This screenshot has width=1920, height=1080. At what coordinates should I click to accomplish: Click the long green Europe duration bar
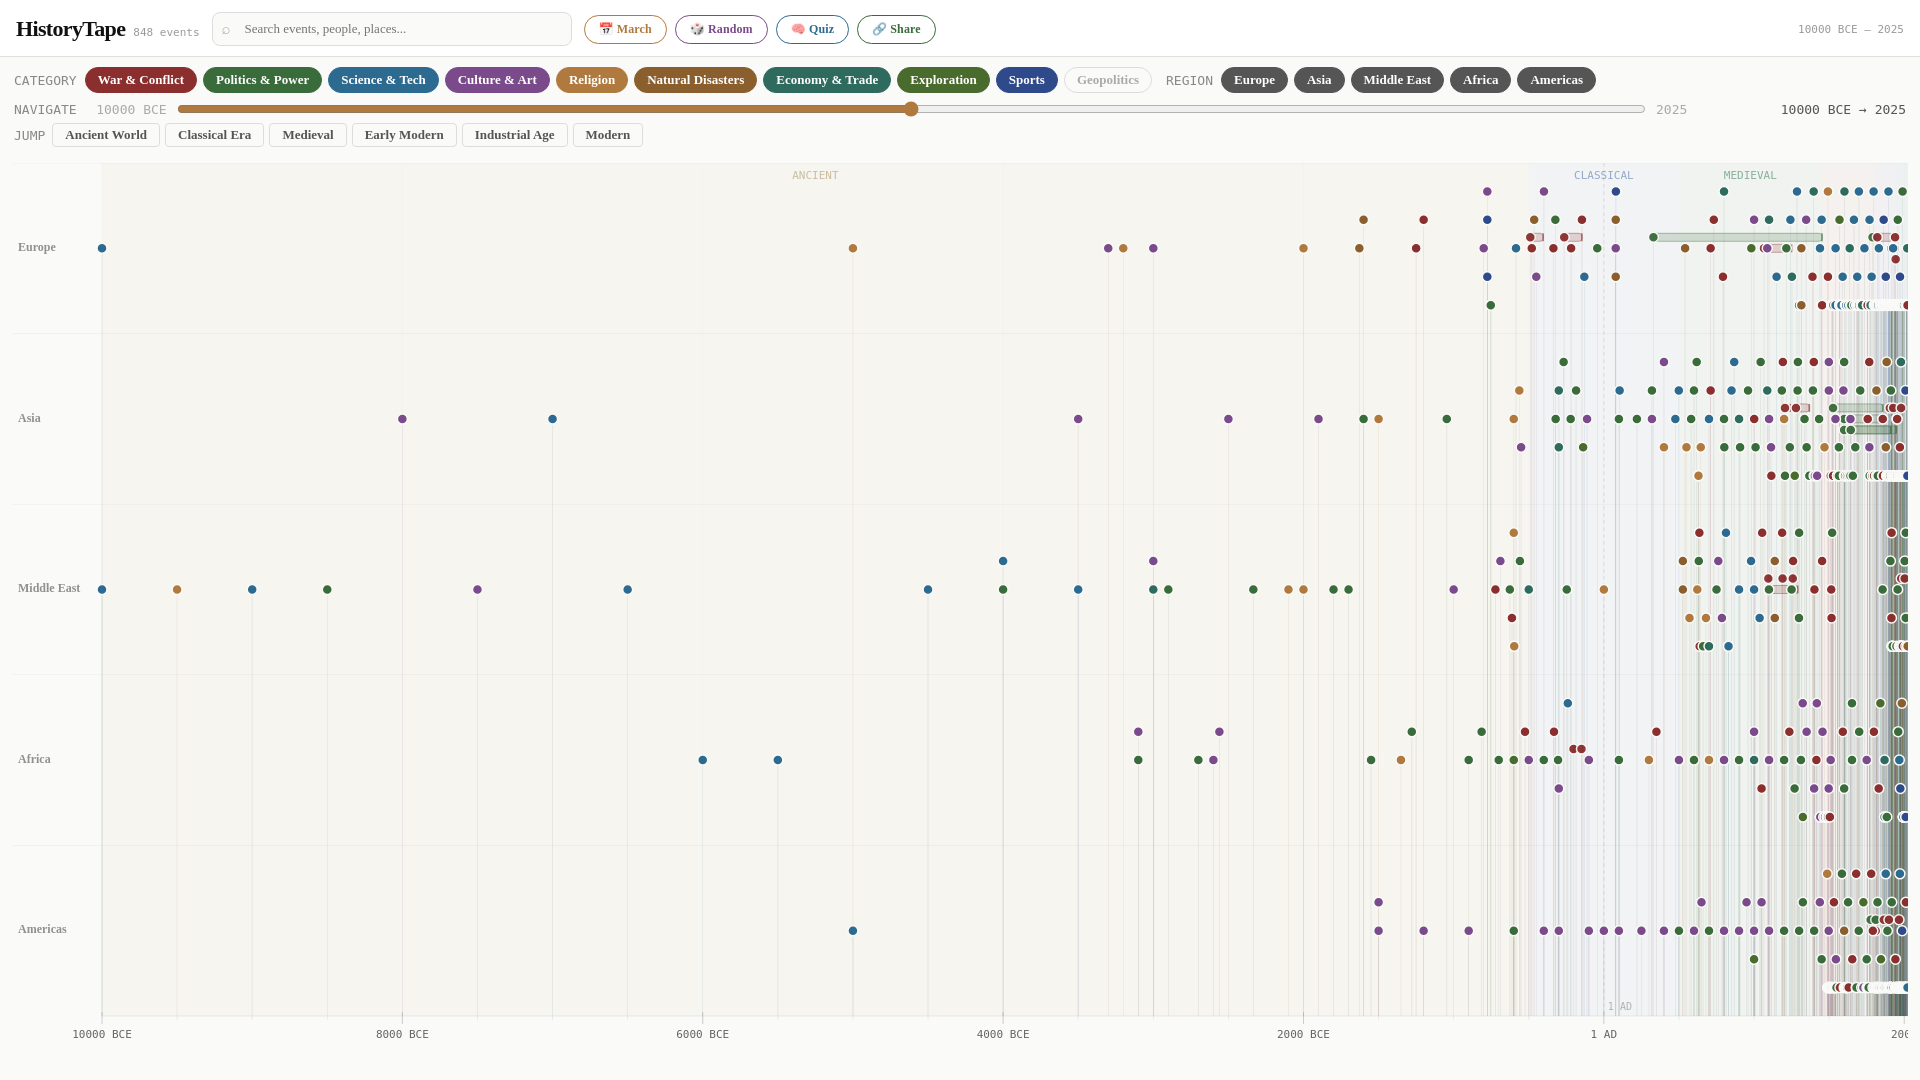(1738, 237)
